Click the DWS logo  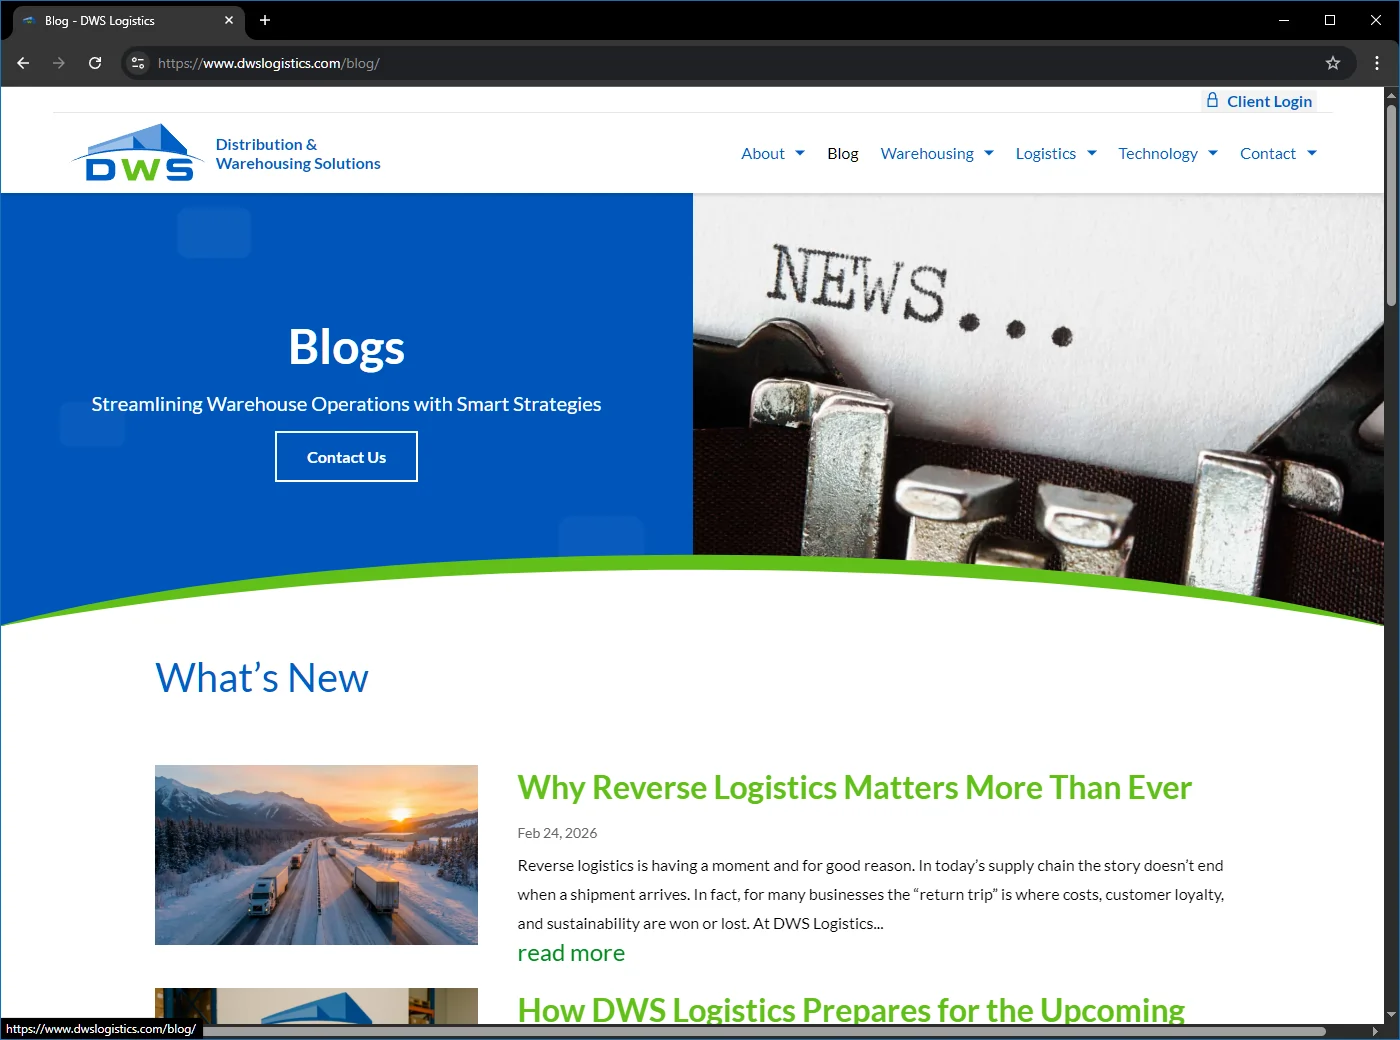[x=138, y=153]
